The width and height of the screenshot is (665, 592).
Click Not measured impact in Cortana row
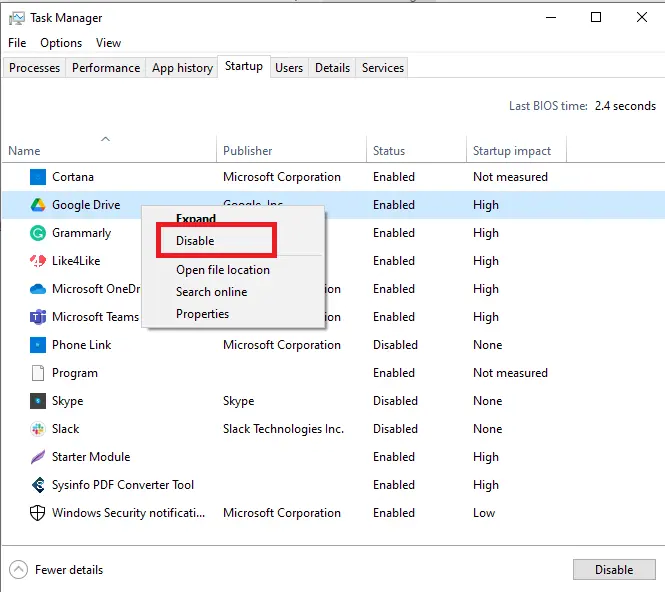click(x=510, y=177)
